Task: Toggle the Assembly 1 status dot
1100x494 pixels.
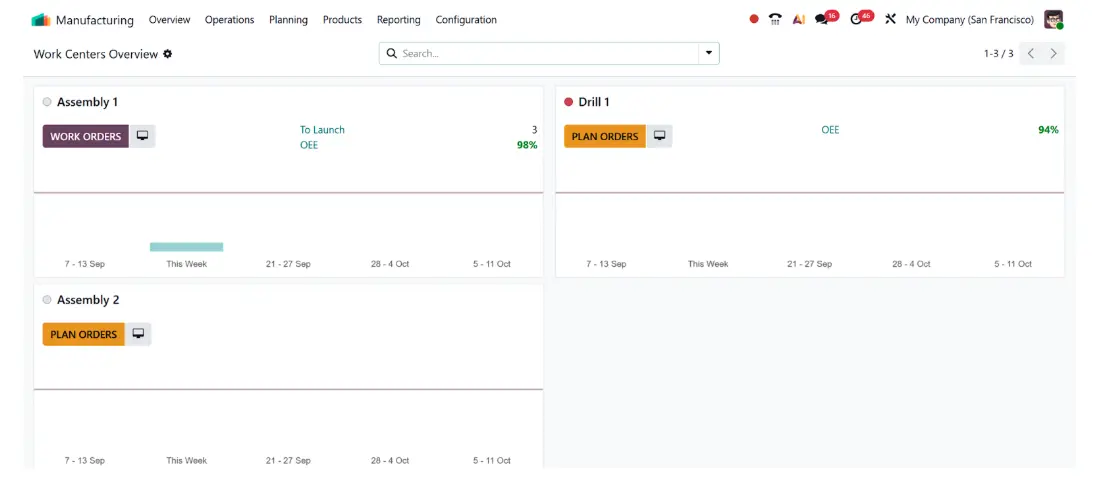Action: [47, 102]
